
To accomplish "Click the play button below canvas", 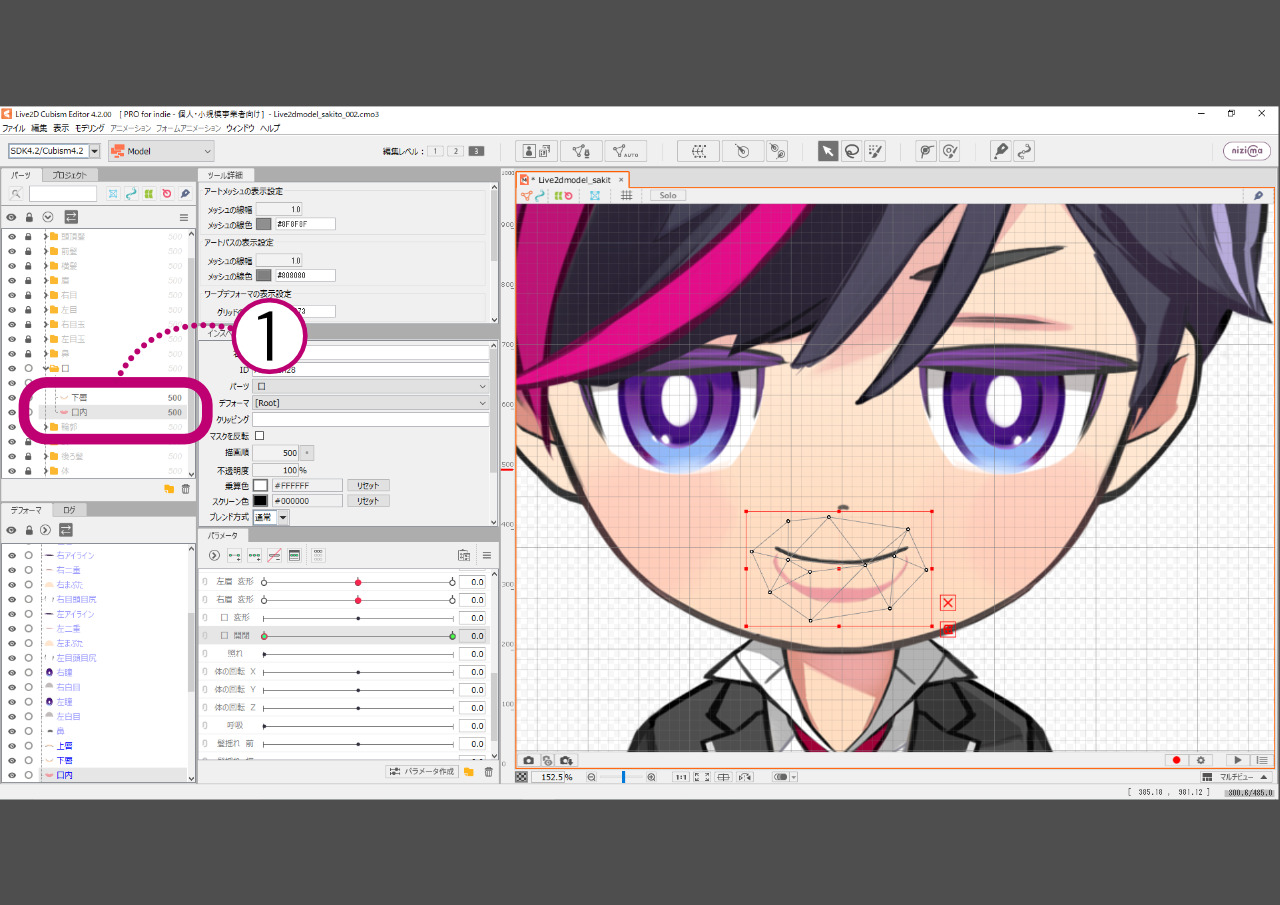I will 1238,761.
